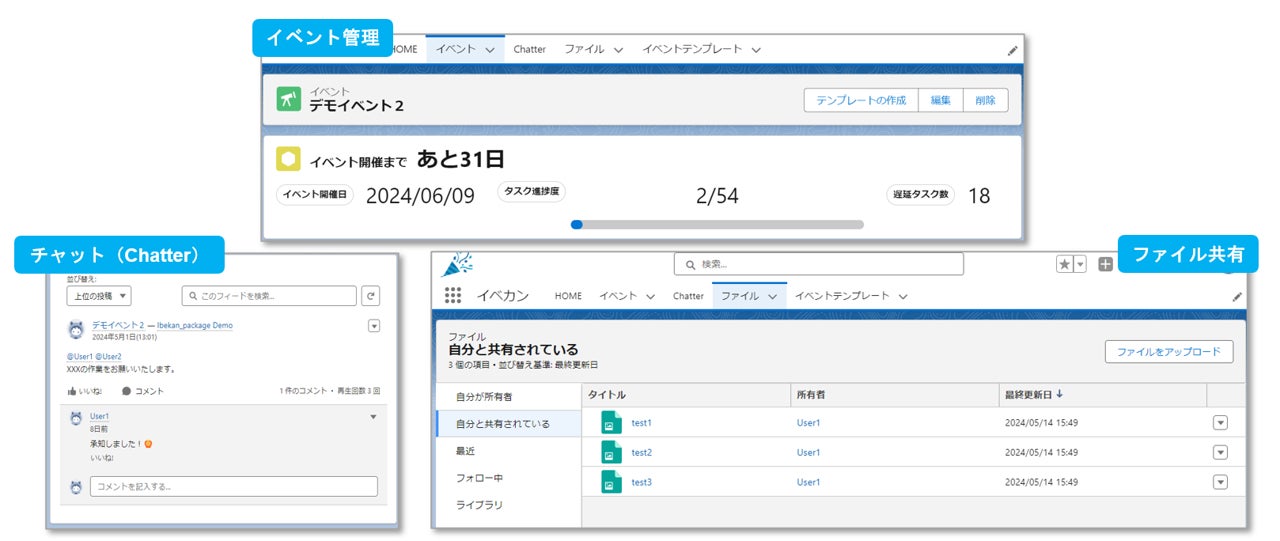Open the test3 file link
The height and width of the screenshot is (541, 1280).
[x=642, y=482]
